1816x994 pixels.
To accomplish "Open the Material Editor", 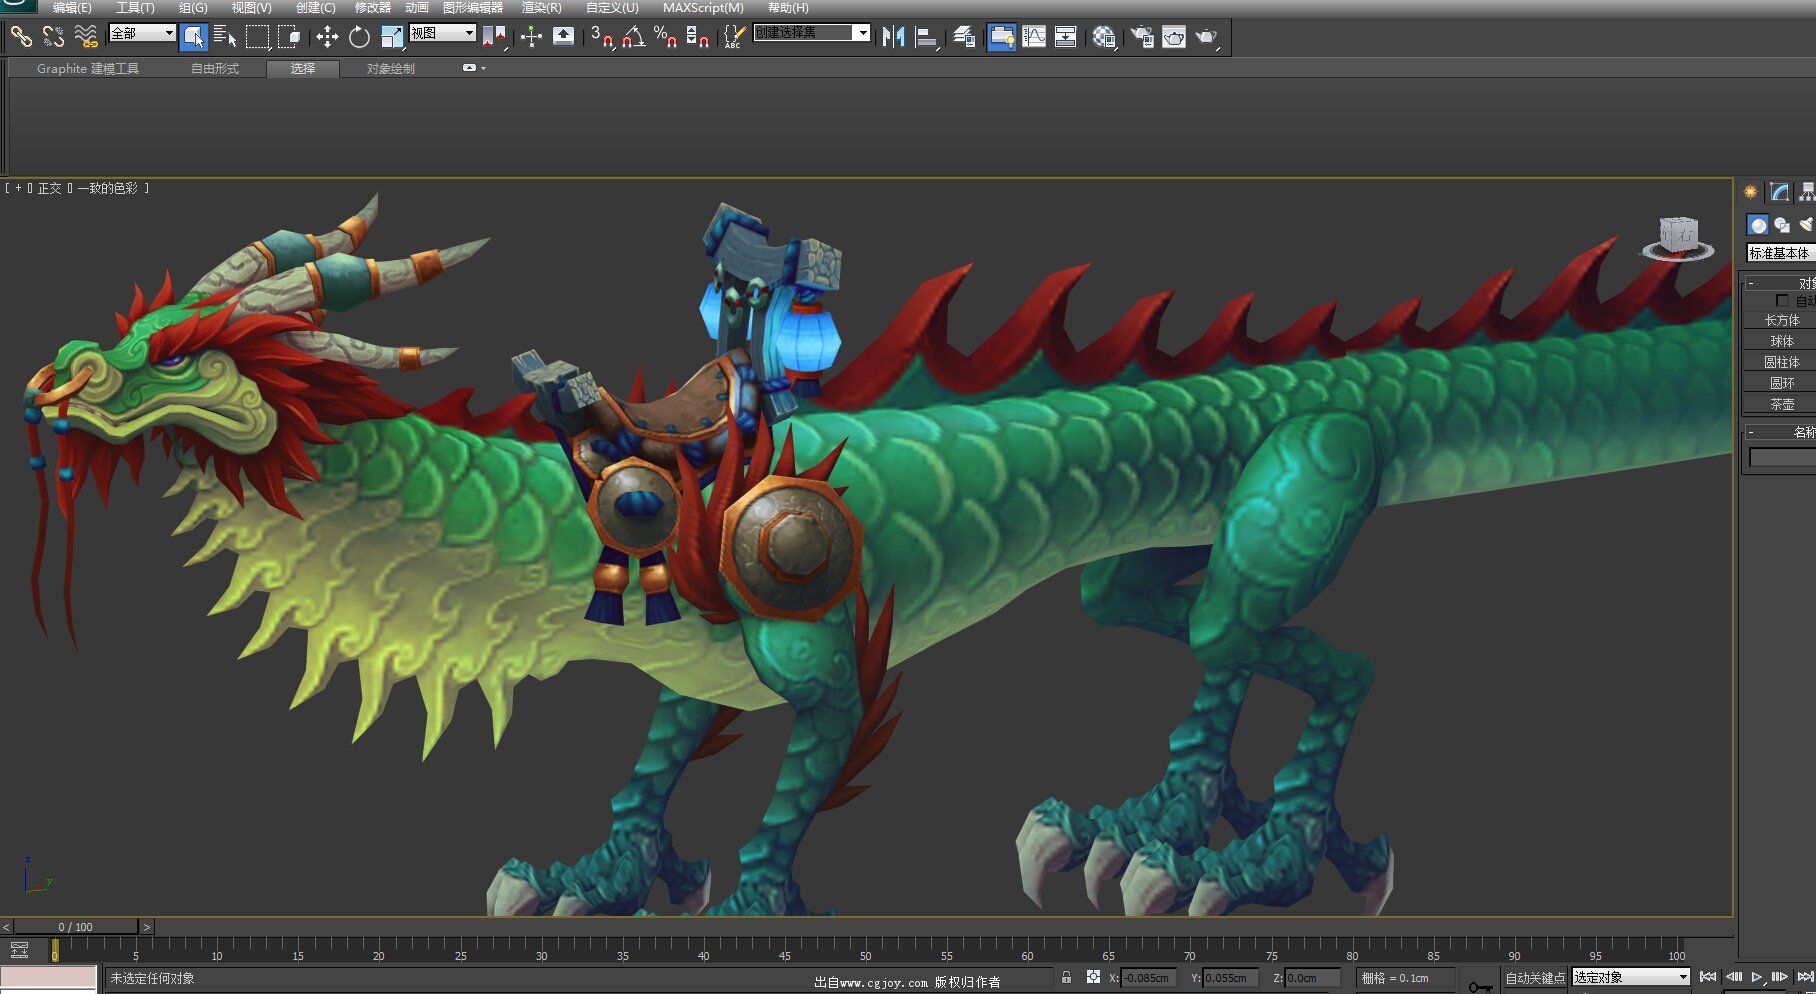I will pos(1104,37).
